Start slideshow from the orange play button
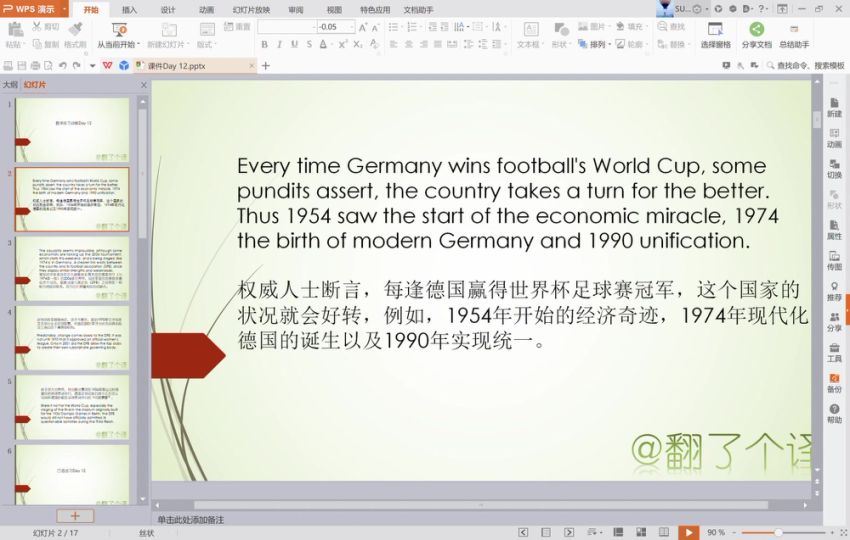The image size is (850, 540). click(688, 532)
